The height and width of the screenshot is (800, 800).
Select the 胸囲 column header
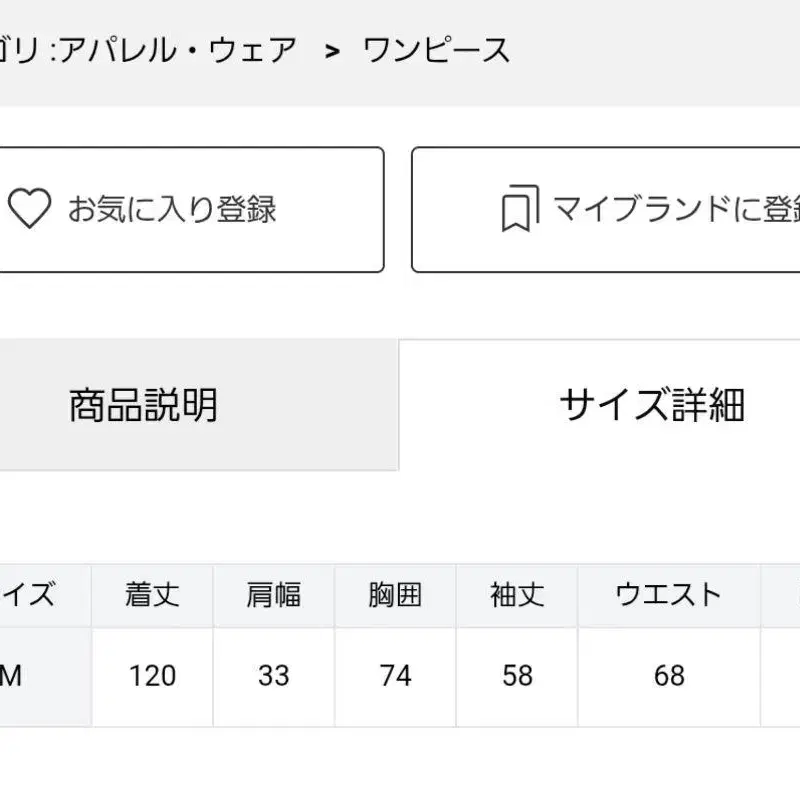pyautogui.click(x=395, y=595)
